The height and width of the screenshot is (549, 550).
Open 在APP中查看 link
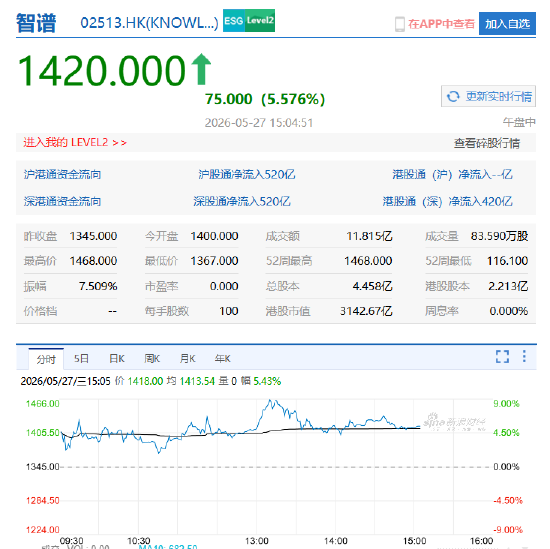(441, 24)
